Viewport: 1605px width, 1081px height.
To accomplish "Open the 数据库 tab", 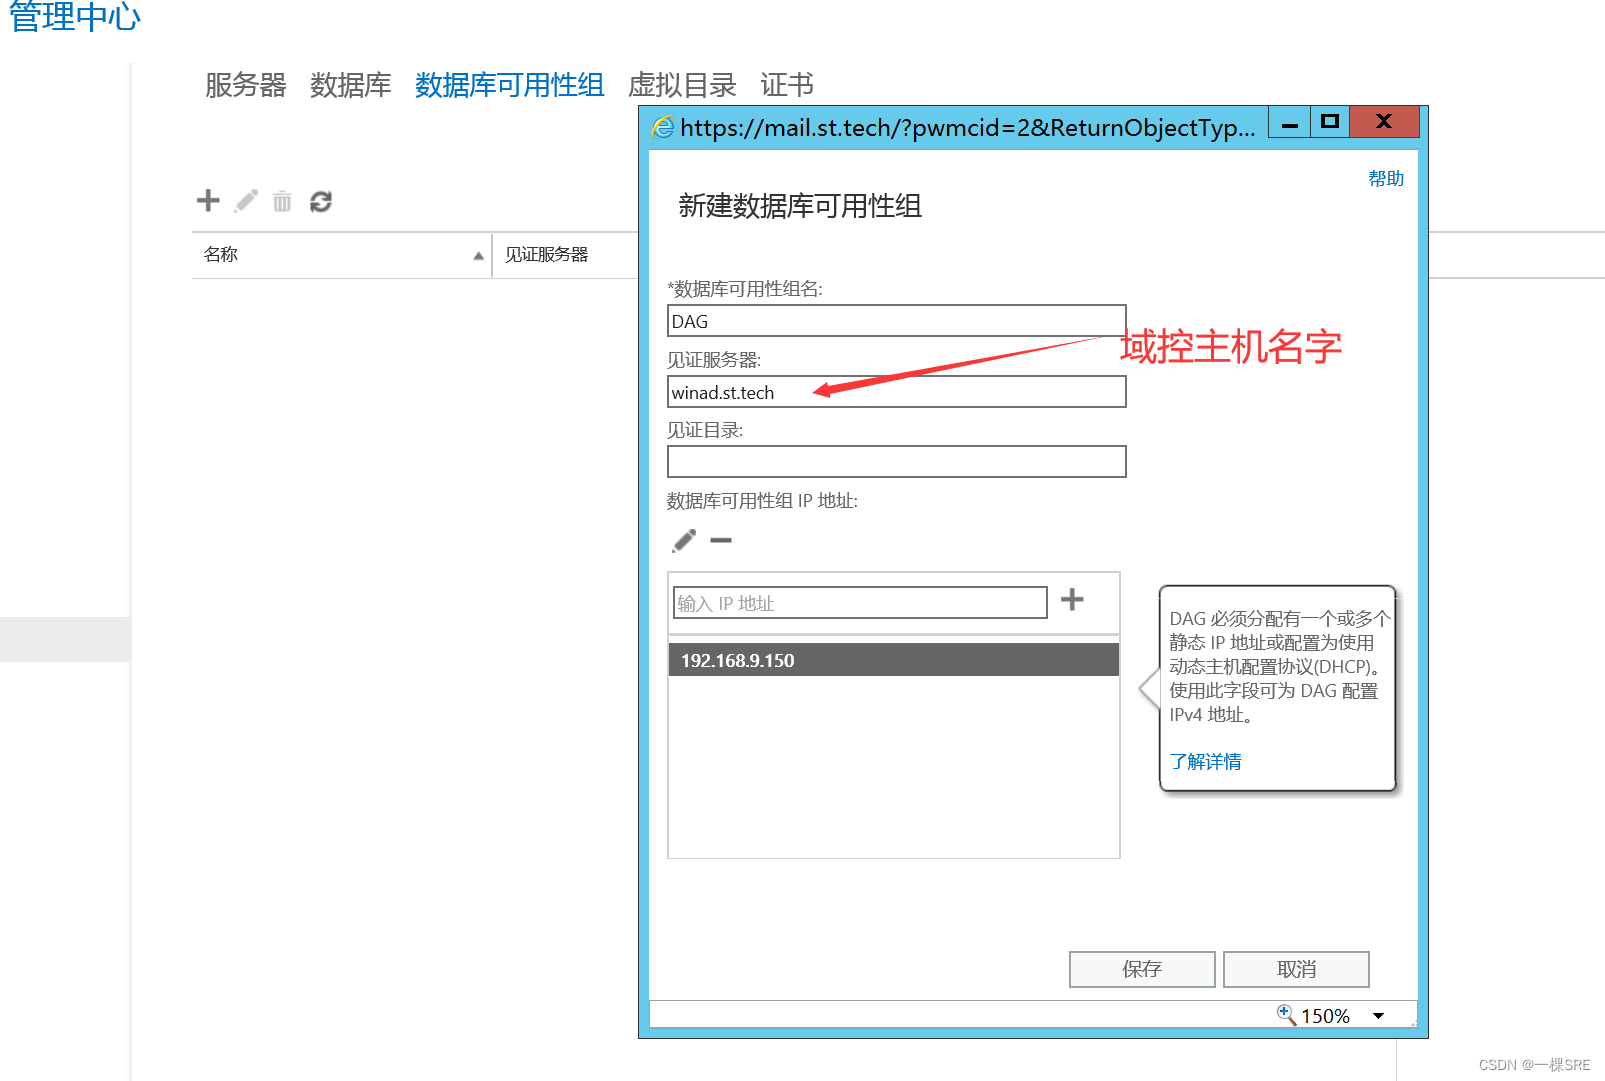I will (351, 85).
